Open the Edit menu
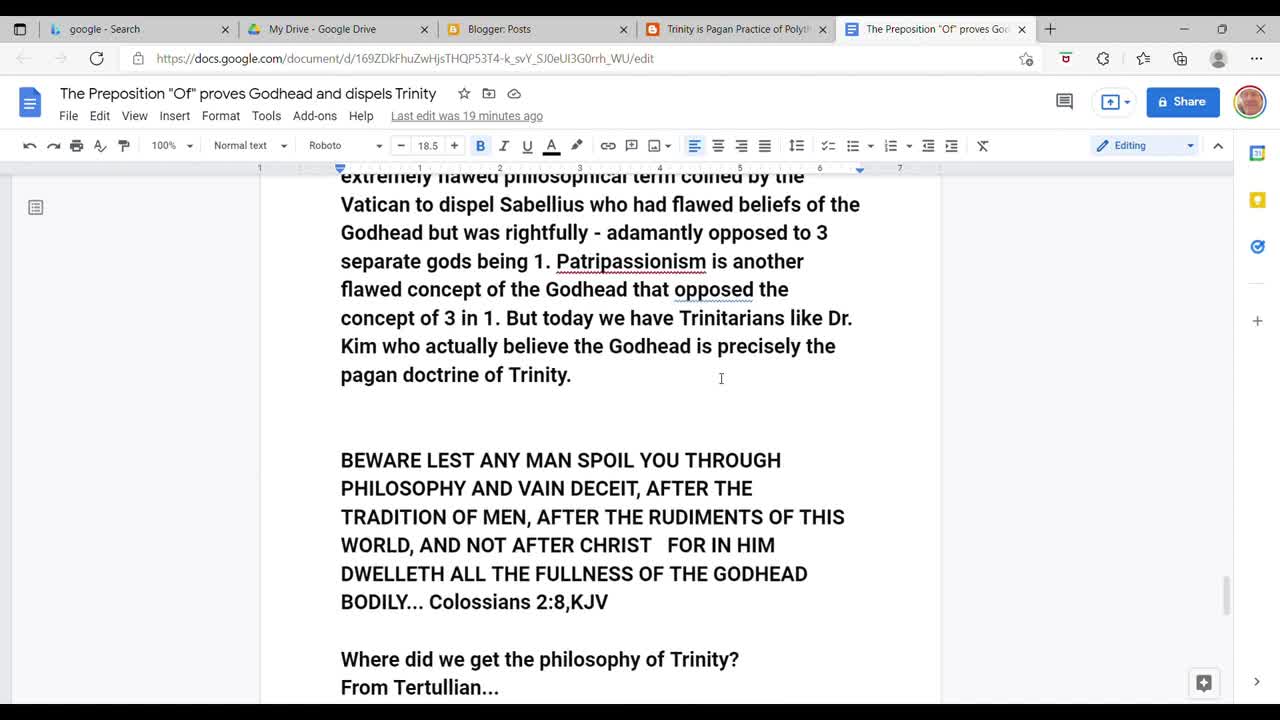 [100, 116]
